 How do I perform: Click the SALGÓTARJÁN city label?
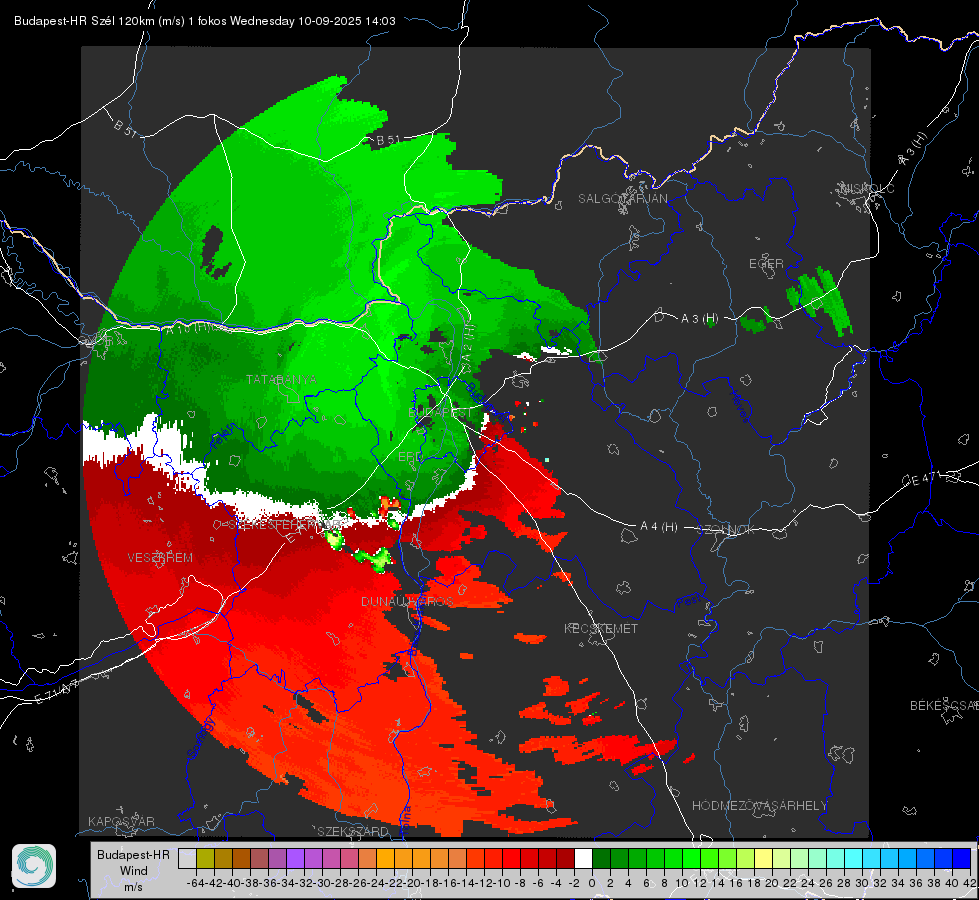[x=622, y=199]
